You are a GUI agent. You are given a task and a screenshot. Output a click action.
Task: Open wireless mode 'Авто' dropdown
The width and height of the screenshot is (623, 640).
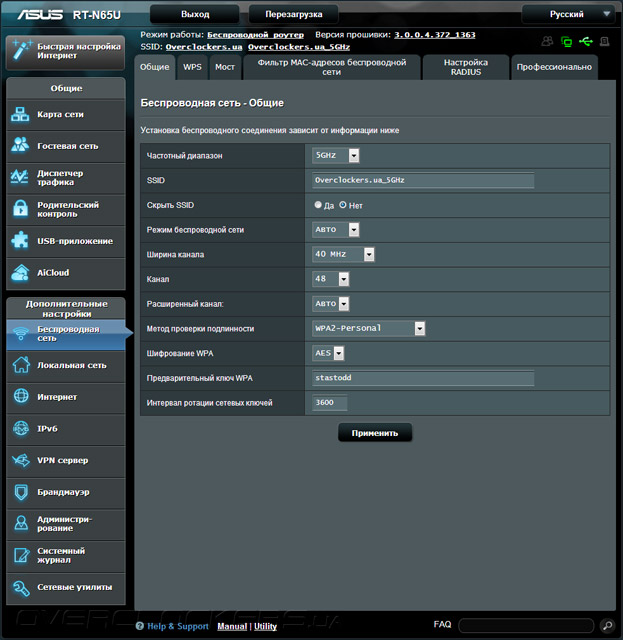coord(336,229)
